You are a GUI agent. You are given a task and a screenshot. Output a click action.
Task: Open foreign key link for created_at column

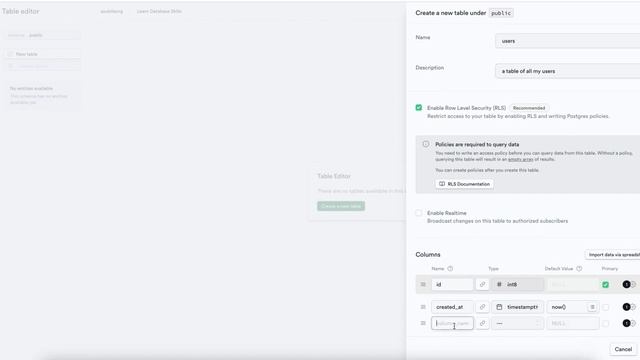pyautogui.click(x=482, y=307)
